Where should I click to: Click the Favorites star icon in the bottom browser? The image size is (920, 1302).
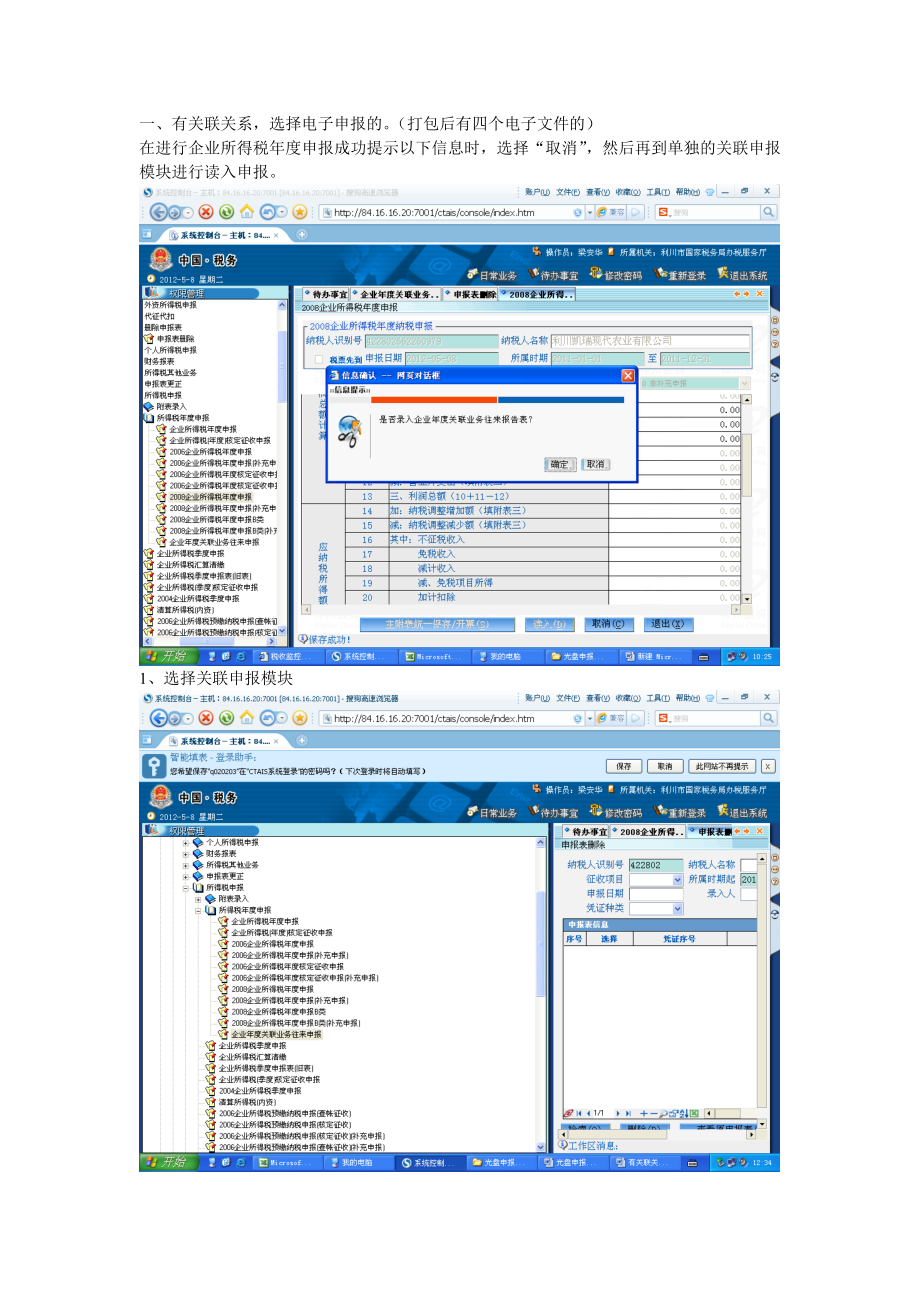(x=299, y=718)
